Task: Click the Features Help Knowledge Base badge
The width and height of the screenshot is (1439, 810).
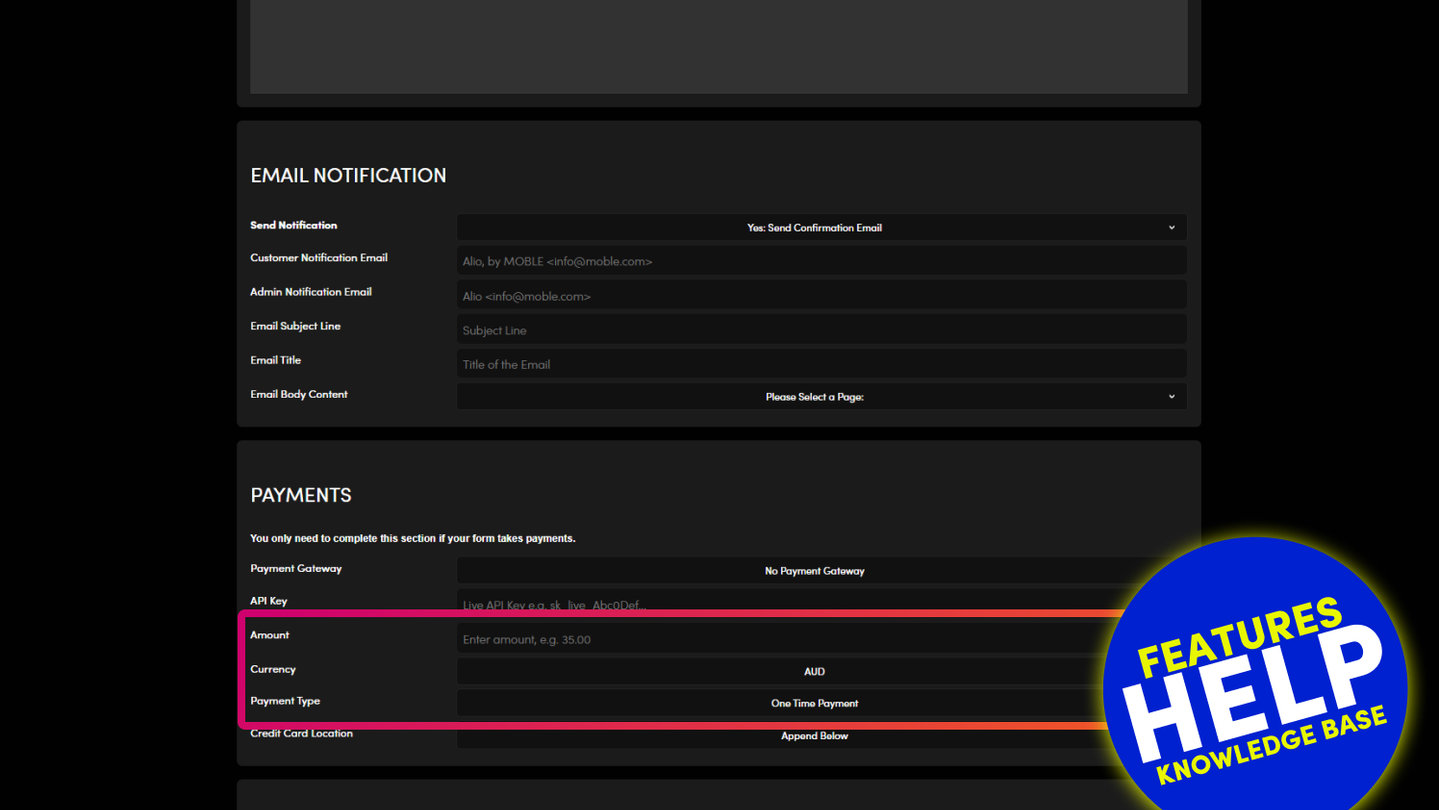Action: [x=1256, y=690]
